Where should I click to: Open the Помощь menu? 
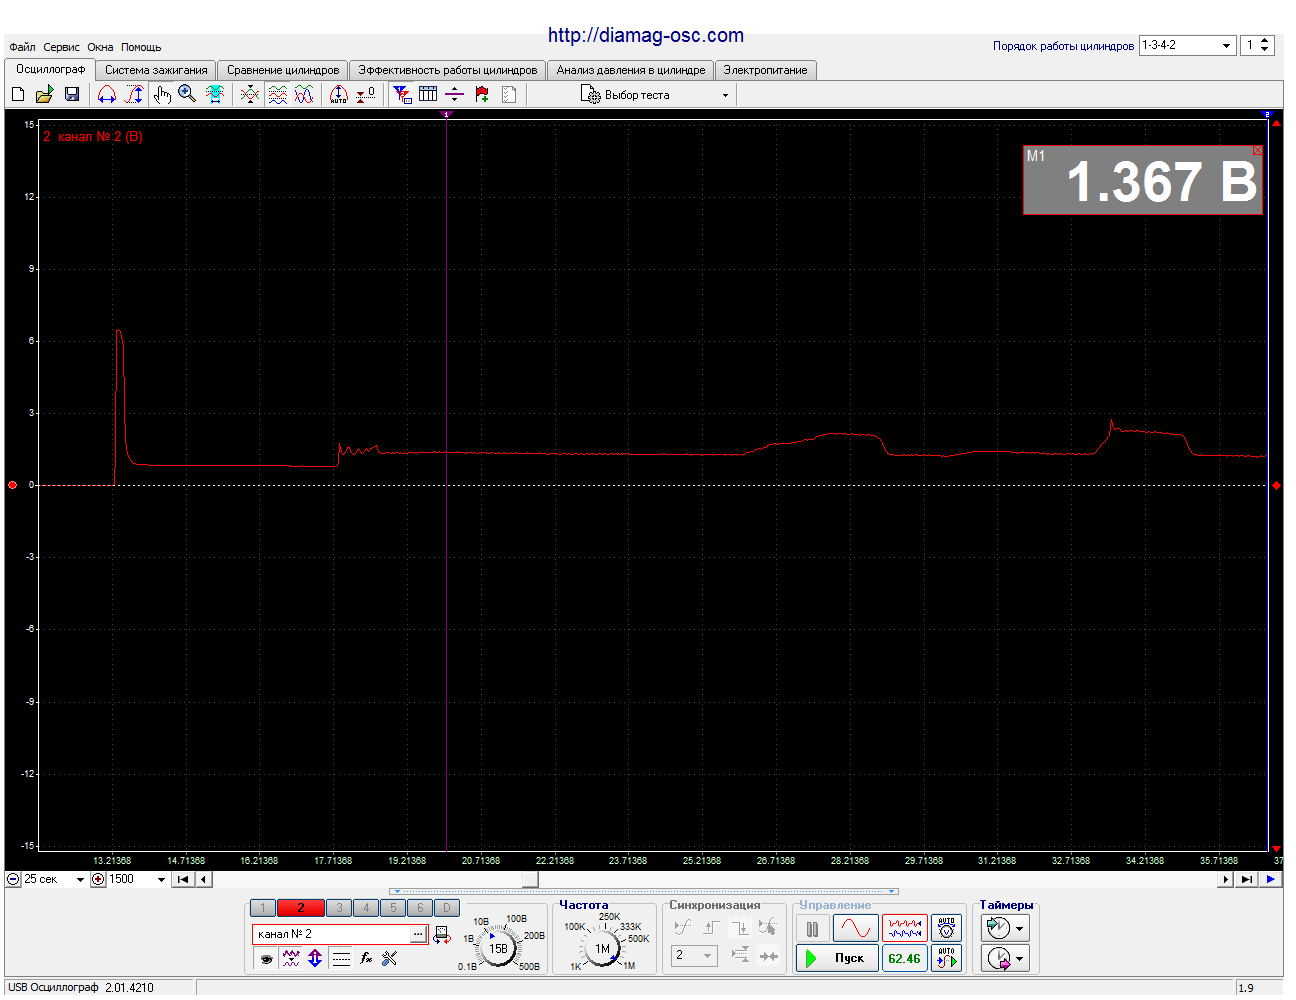point(141,47)
